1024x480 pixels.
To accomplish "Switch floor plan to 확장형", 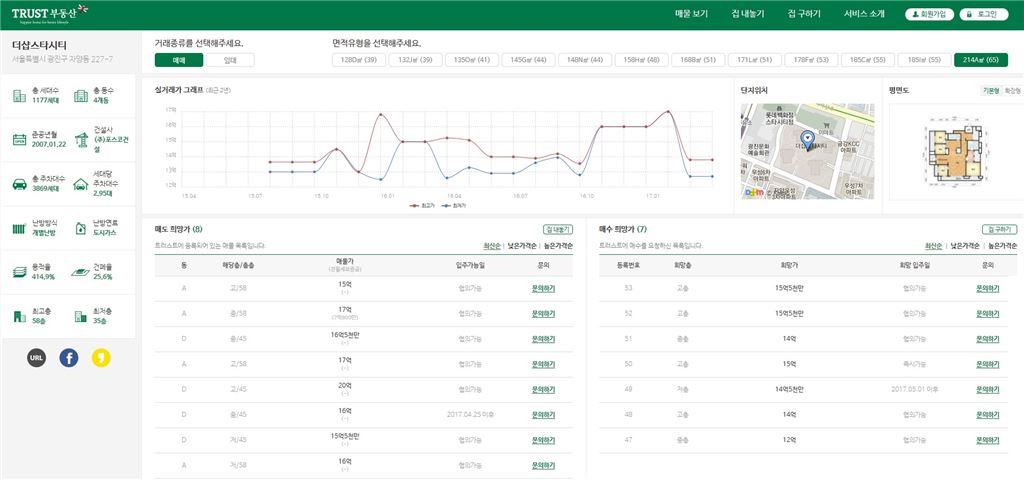I will coord(1012,90).
